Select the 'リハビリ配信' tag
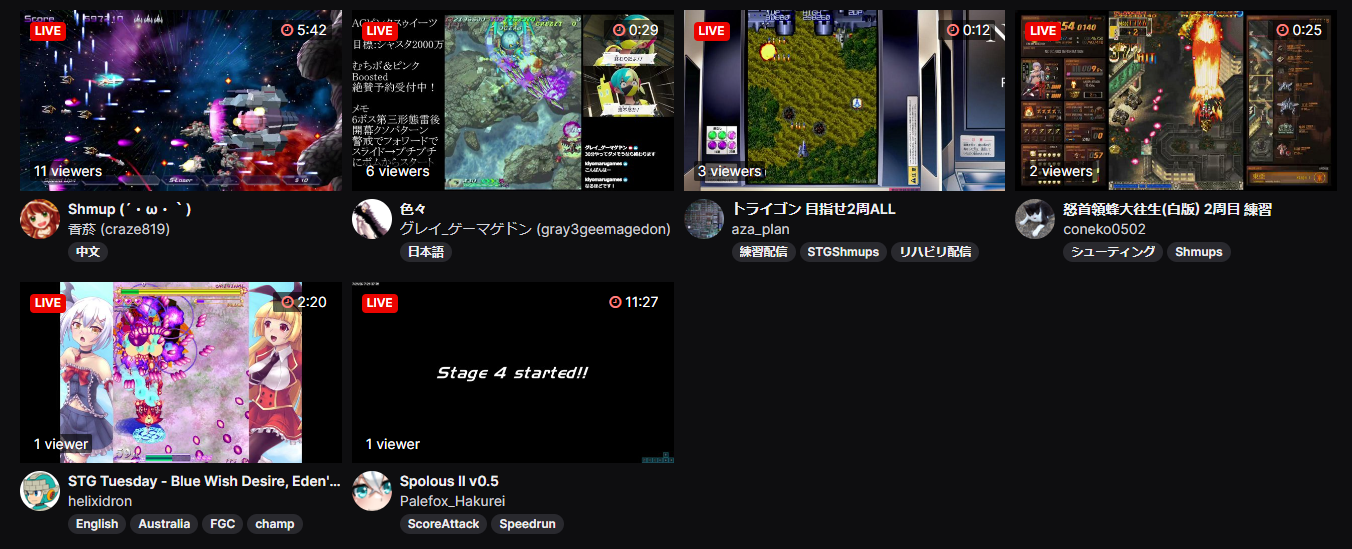Image resolution: width=1352 pixels, height=549 pixels. point(935,252)
